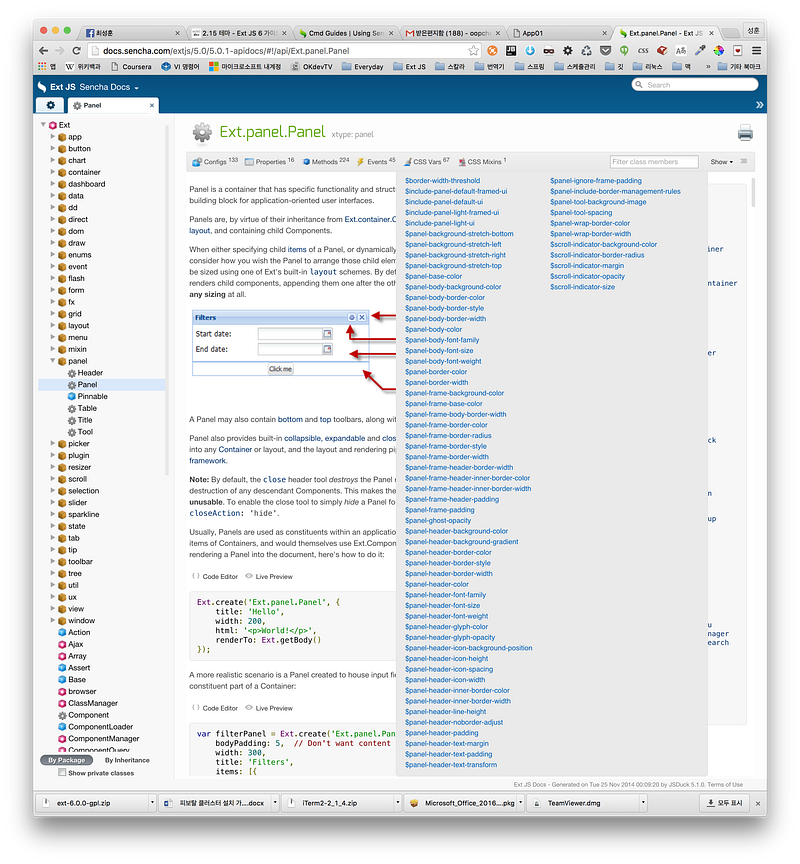The image size is (800, 864).
Task: Open the Ext JS bookmarks folder
Action: click(409, 67)
